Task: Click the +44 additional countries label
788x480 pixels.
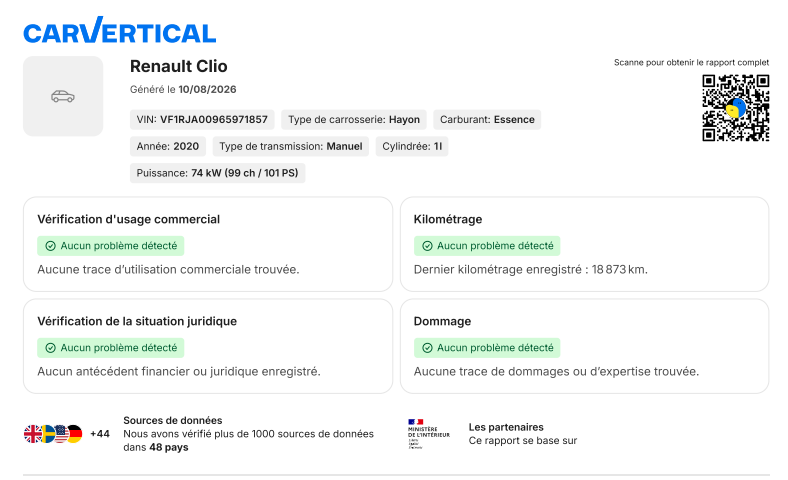Action: click(x=100, y=434)
